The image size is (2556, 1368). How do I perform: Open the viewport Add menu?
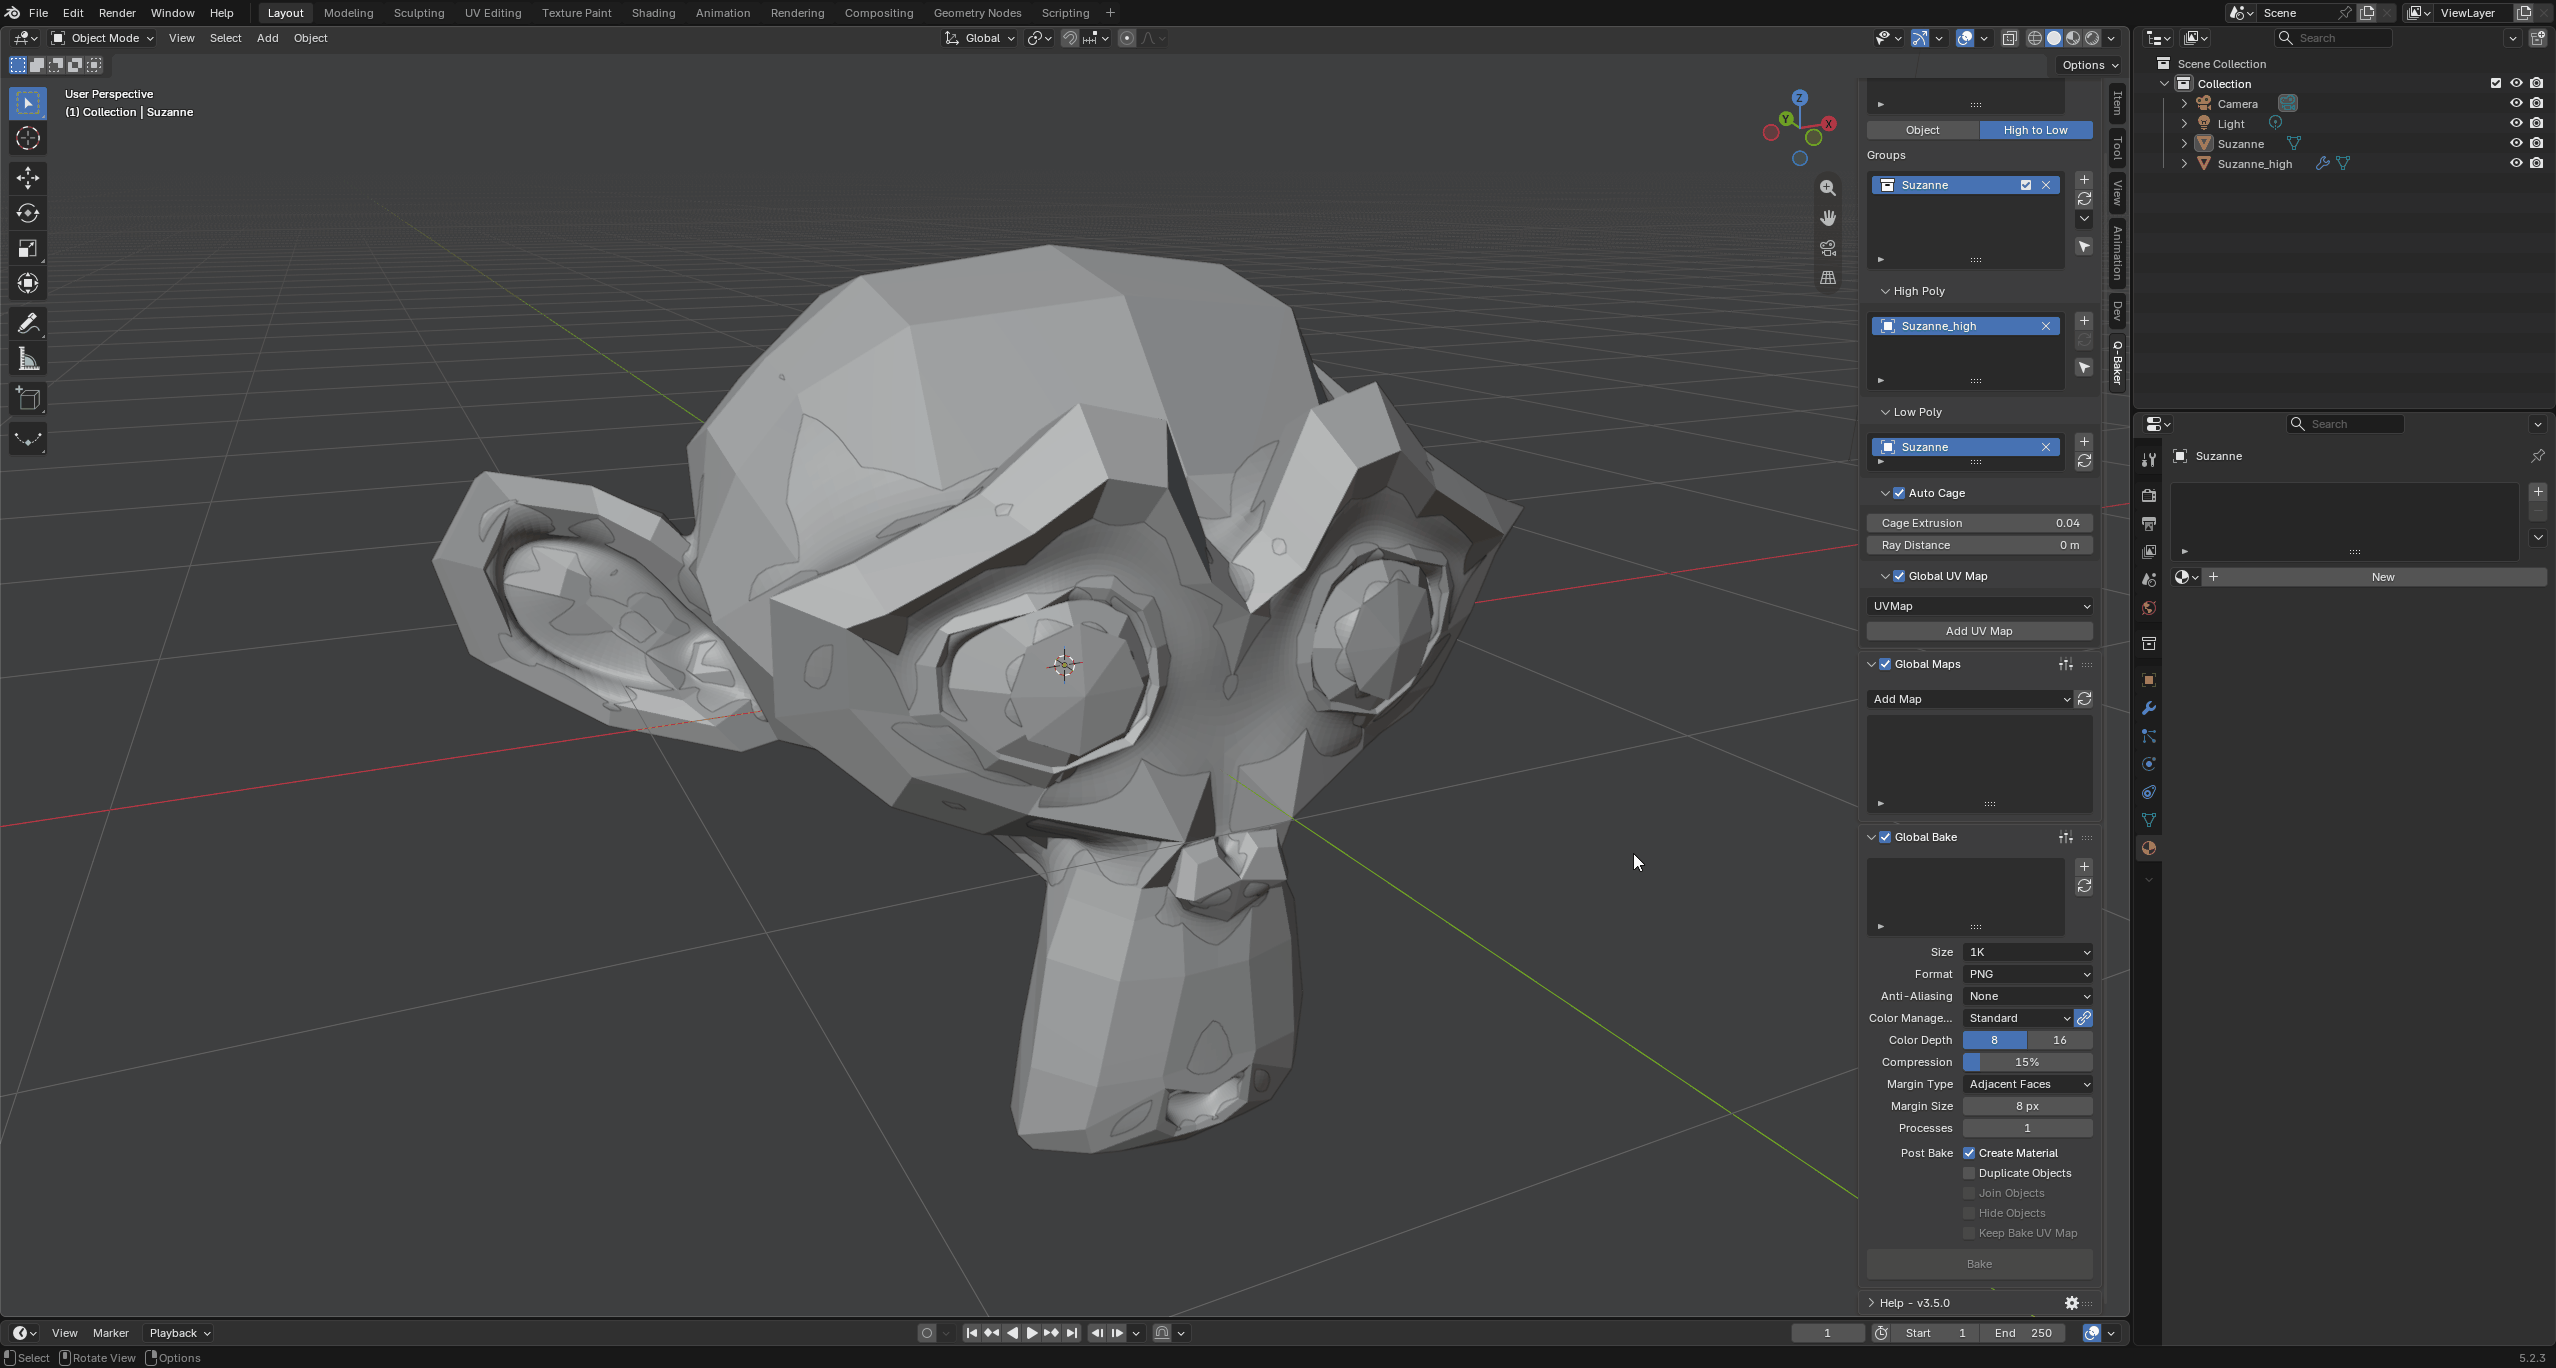pyautogui.click(x=267, y=38)
